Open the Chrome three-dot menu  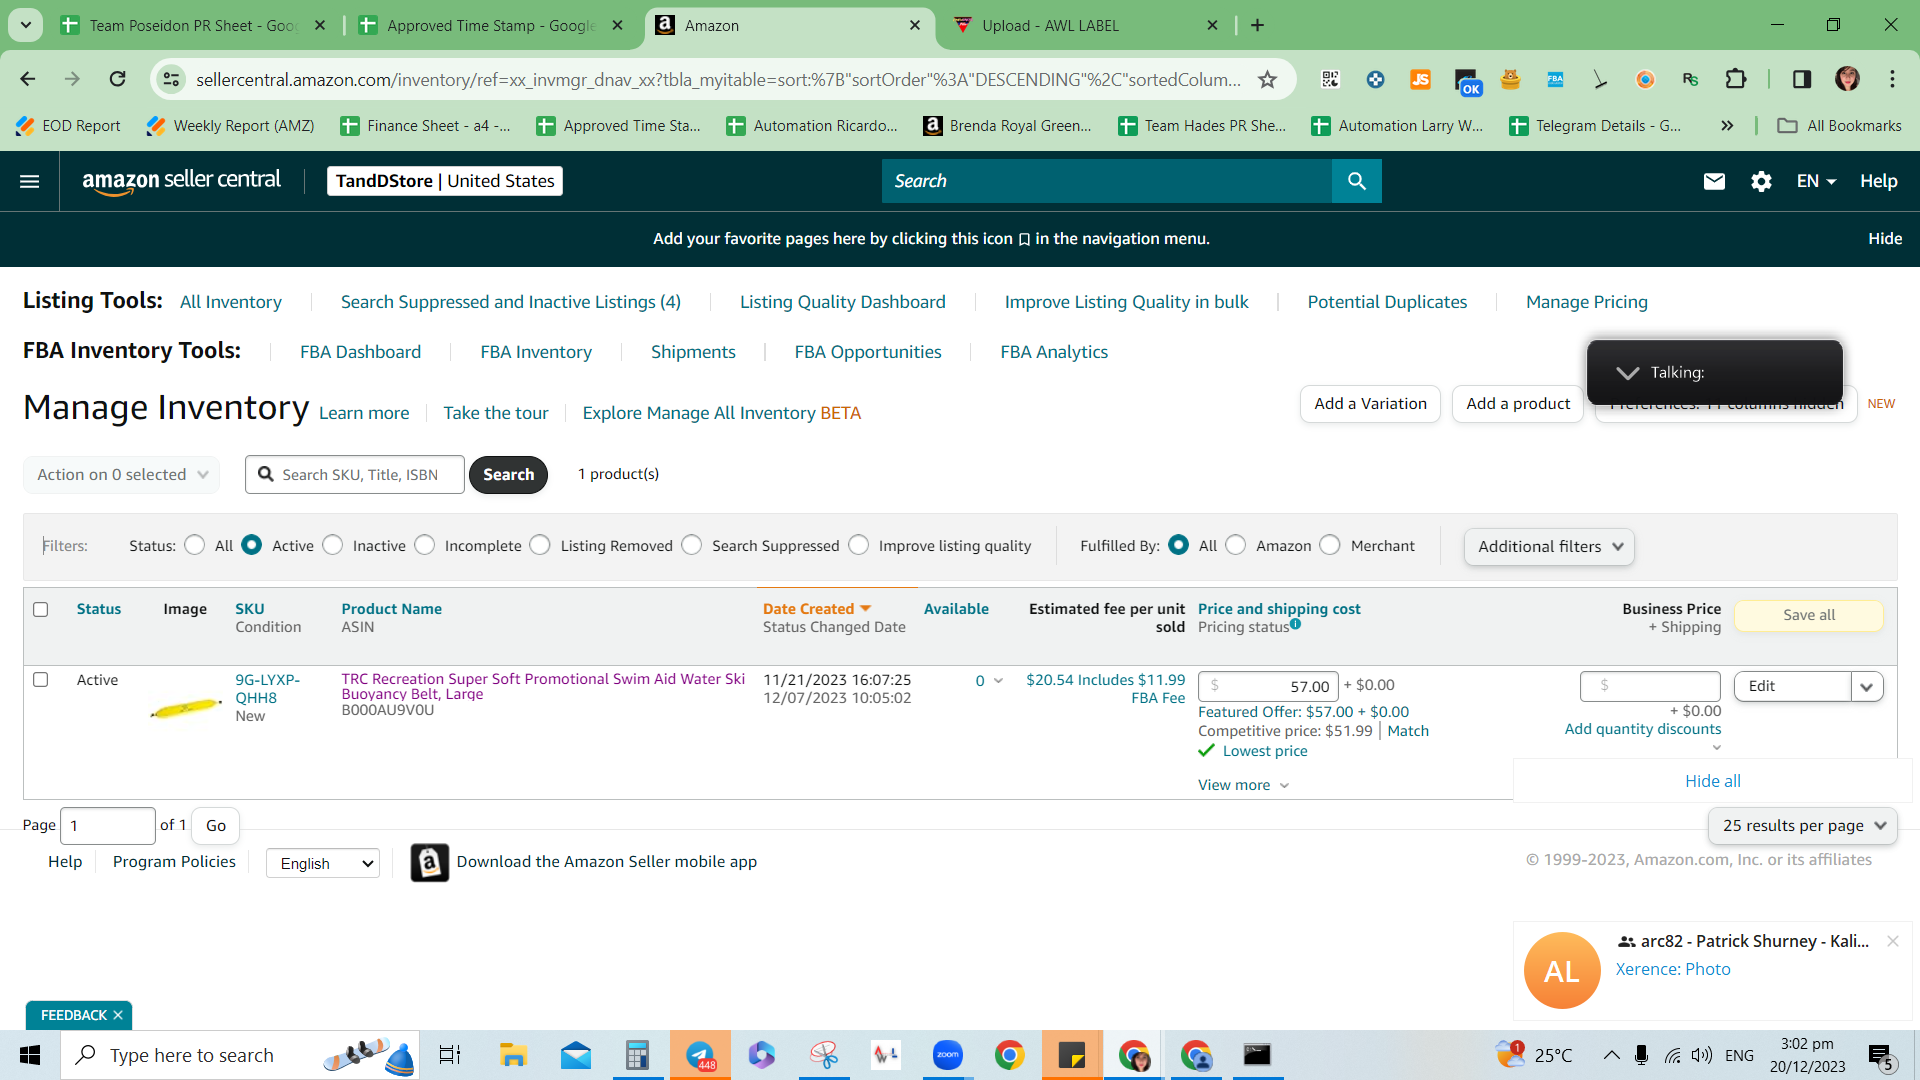coord(1892,79)
